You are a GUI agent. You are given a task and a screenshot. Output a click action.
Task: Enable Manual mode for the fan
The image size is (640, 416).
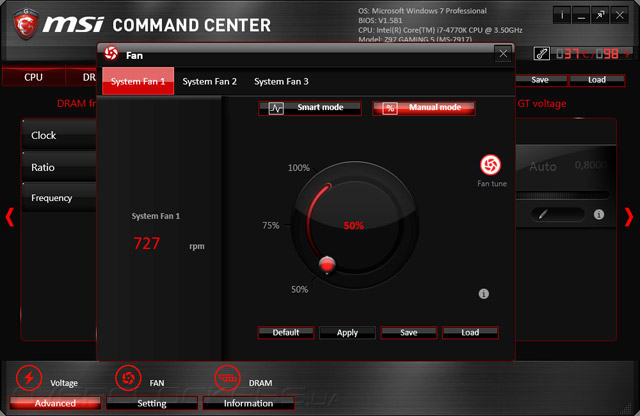coord(424,108)
